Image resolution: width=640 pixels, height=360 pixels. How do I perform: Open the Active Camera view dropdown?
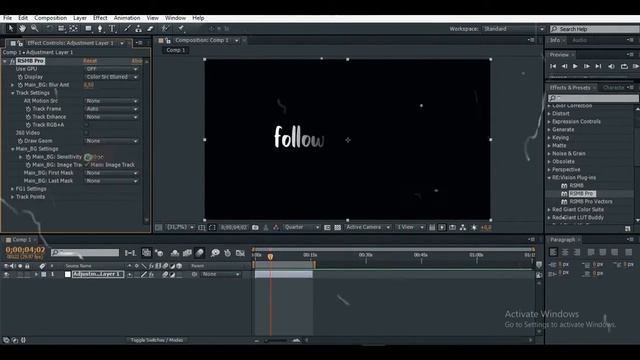pyautogui.click(x=368, y=227)
